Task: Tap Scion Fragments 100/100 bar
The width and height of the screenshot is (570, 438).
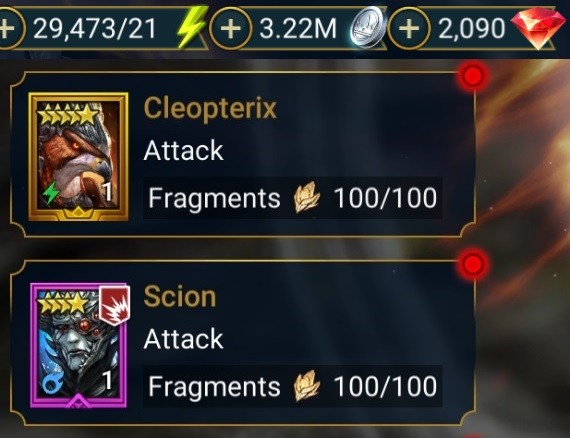Action: [x=293, y=386]
